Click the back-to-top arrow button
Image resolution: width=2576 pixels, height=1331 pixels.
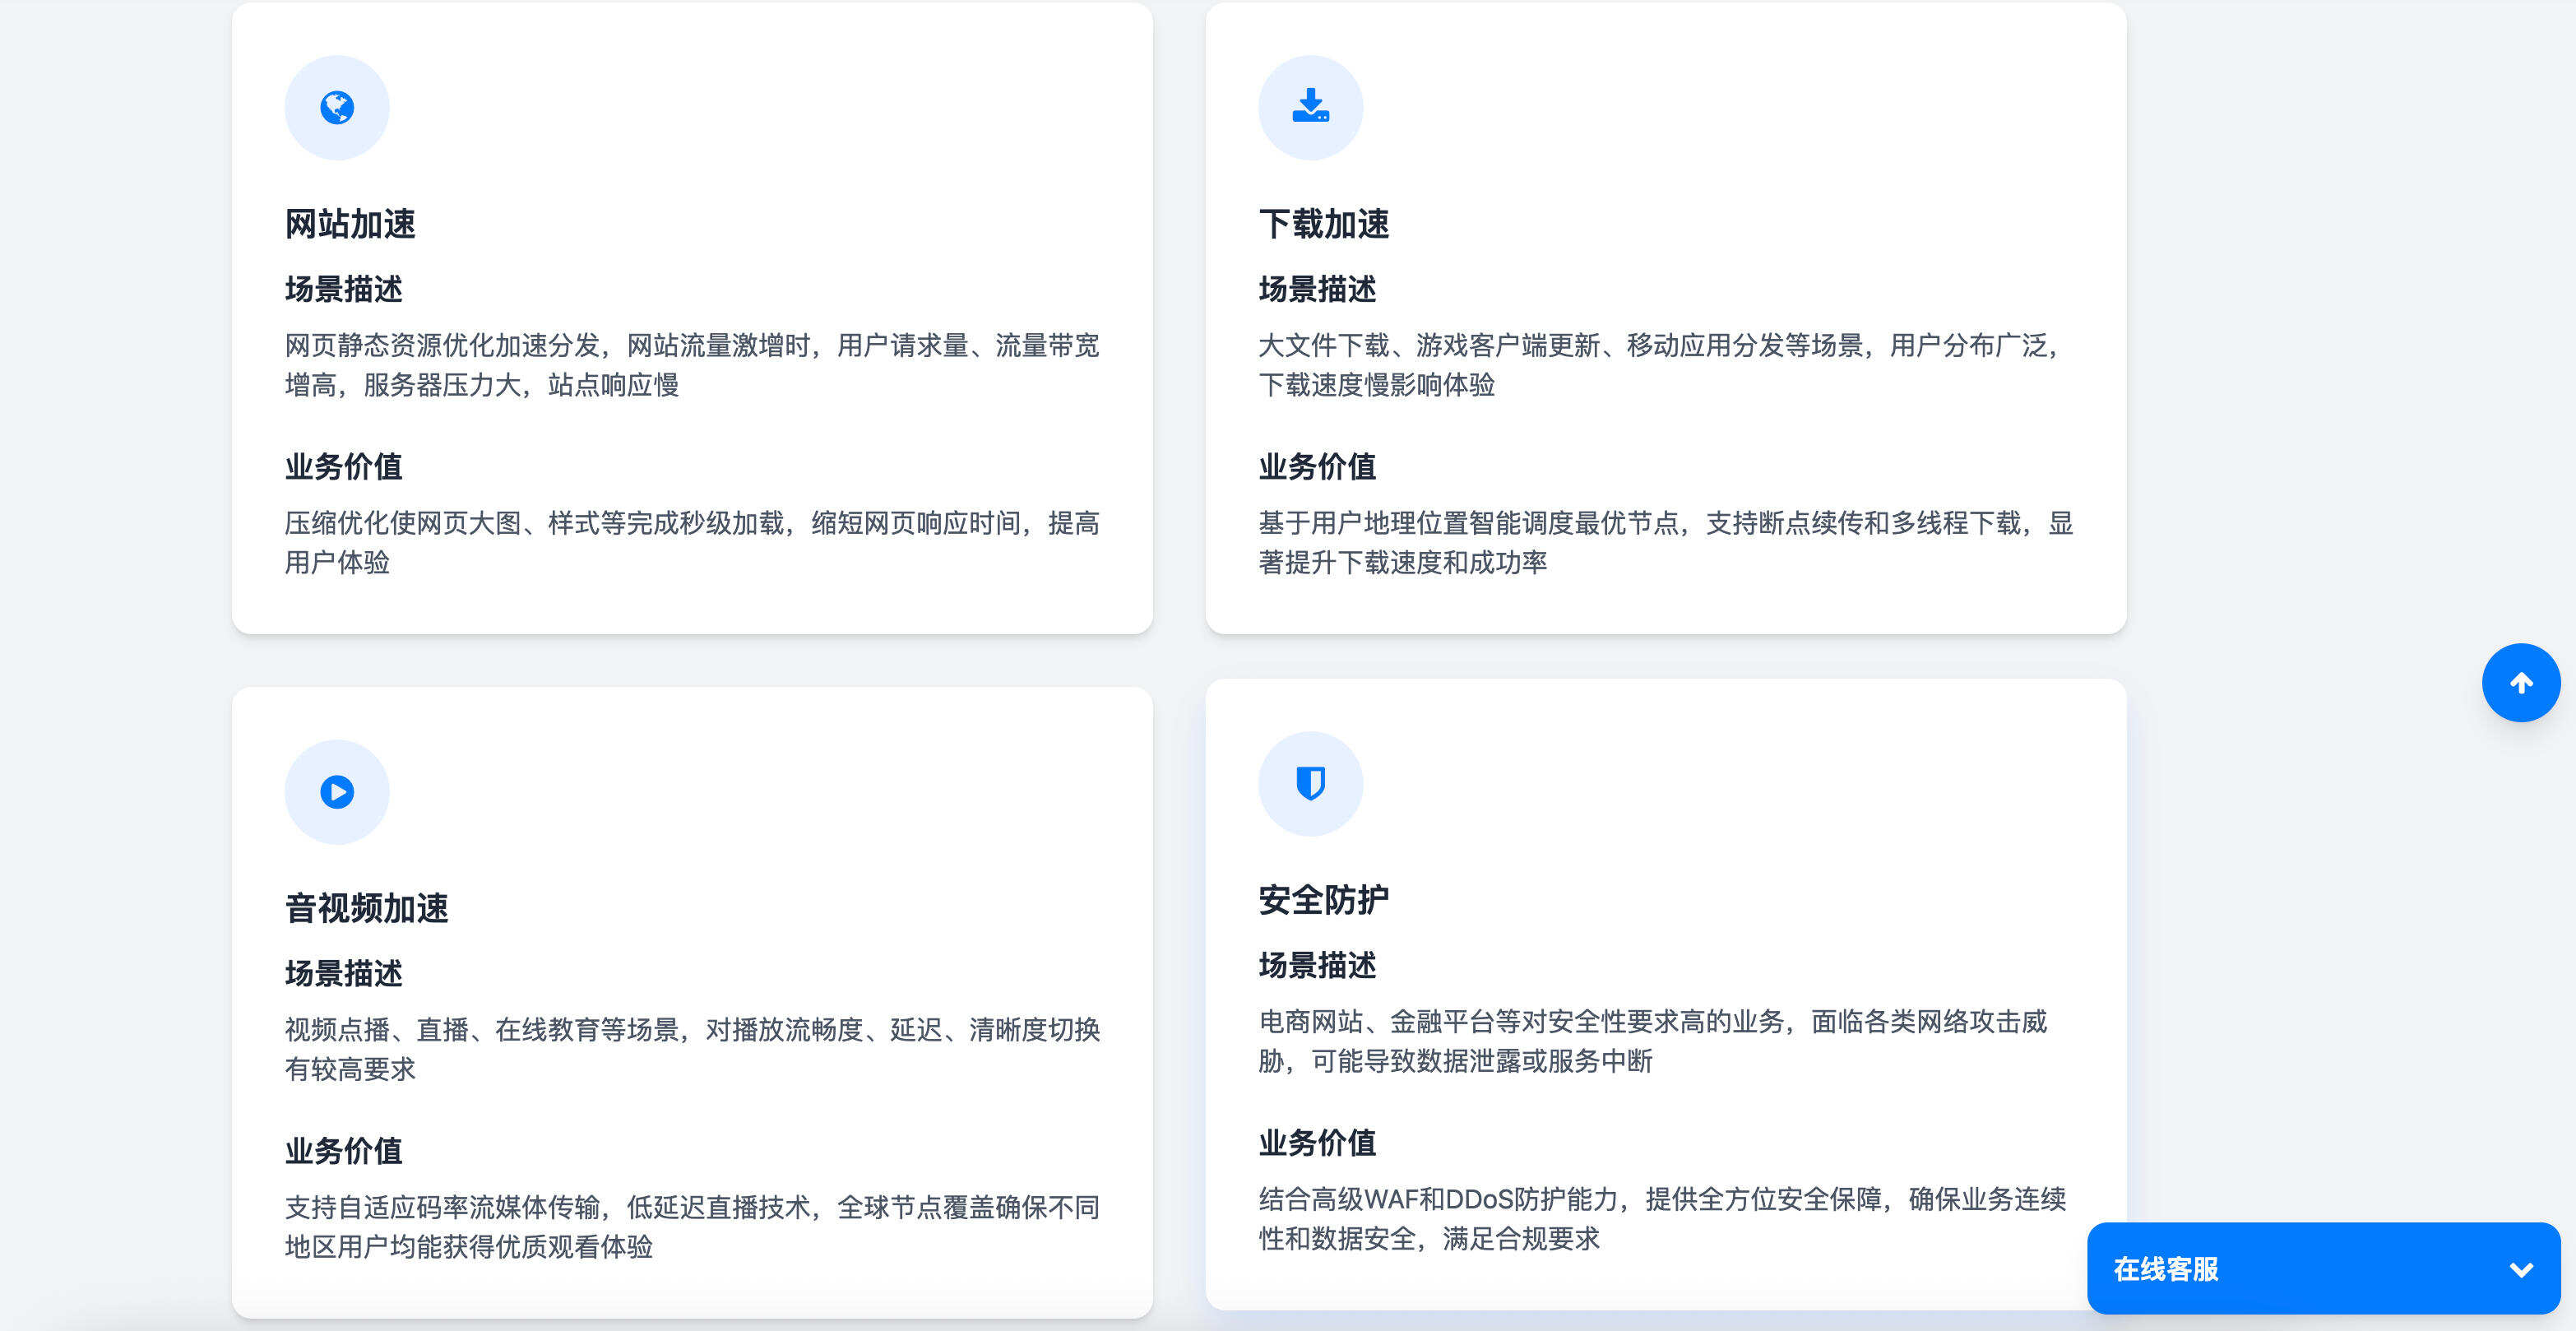pos(2521,682)
